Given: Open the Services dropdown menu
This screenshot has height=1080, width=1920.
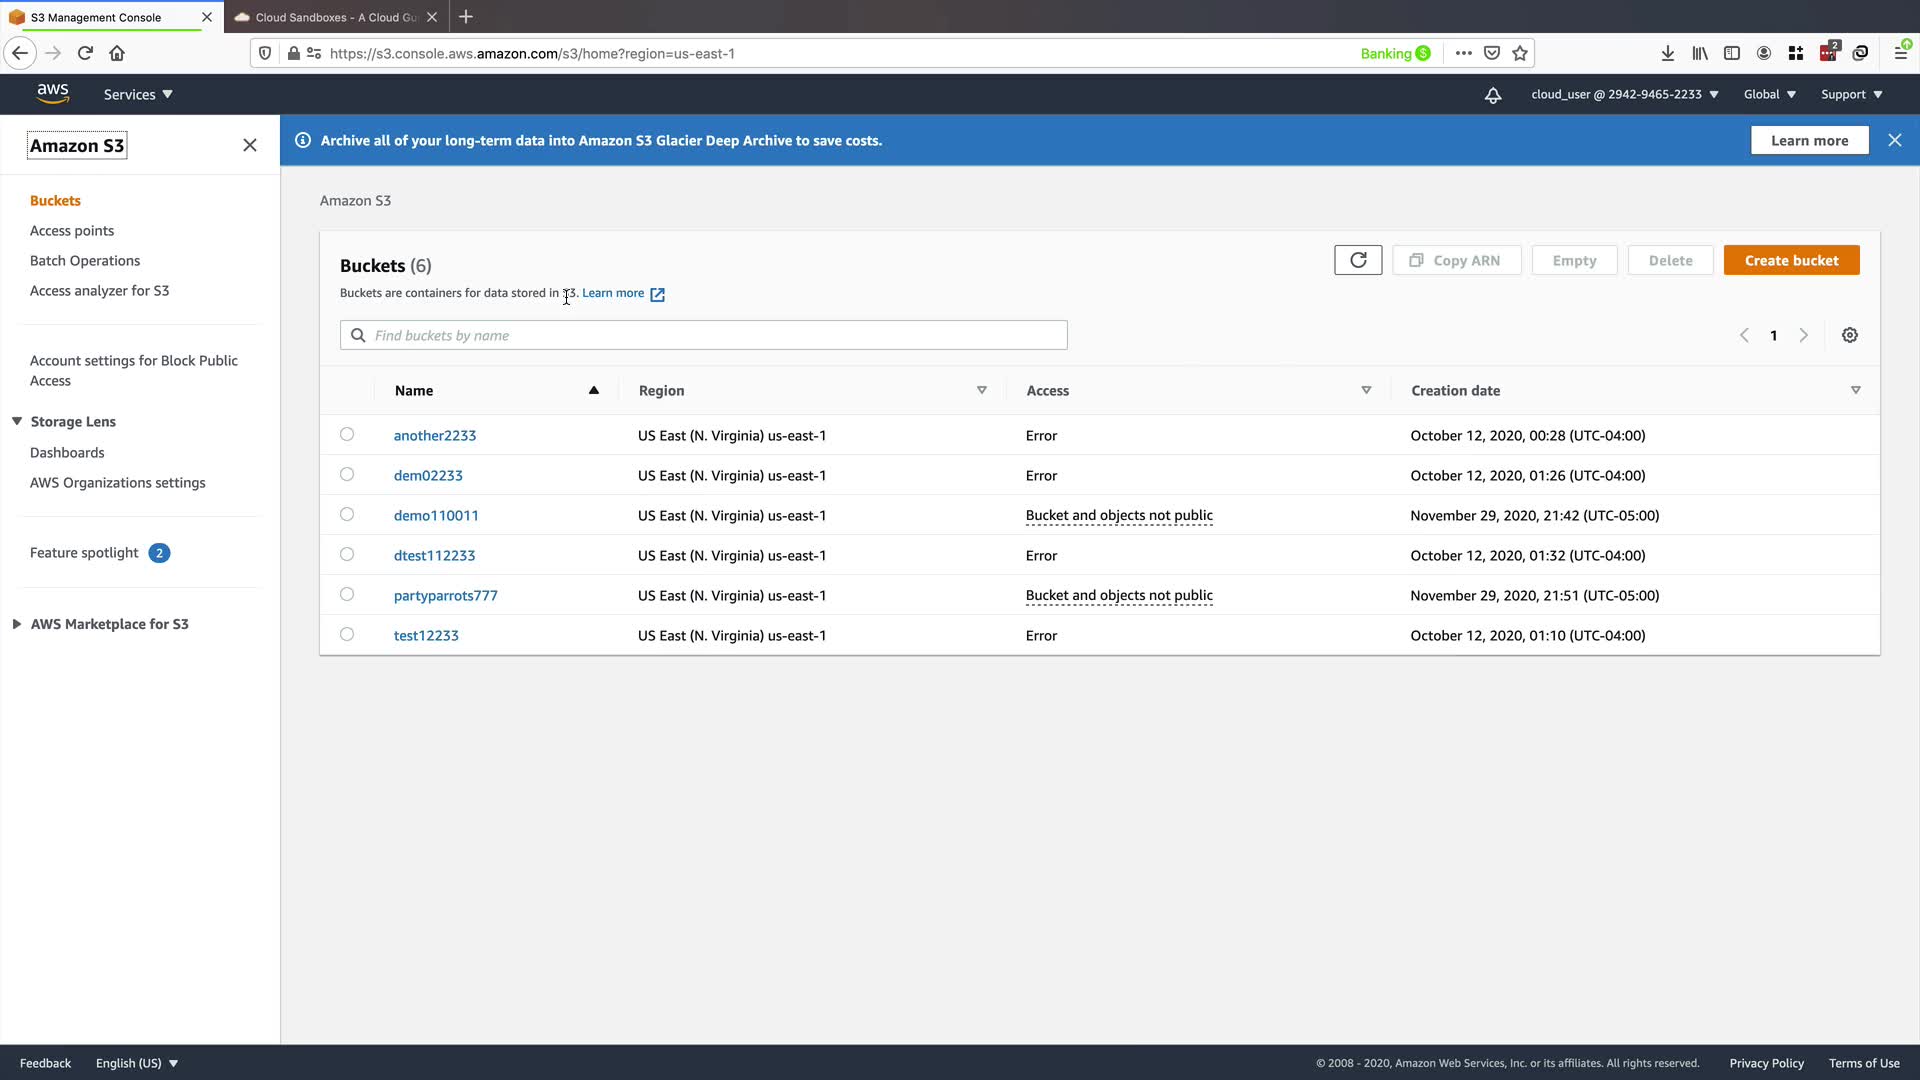Looking at the screenshot, I should [x=138, y=95].
